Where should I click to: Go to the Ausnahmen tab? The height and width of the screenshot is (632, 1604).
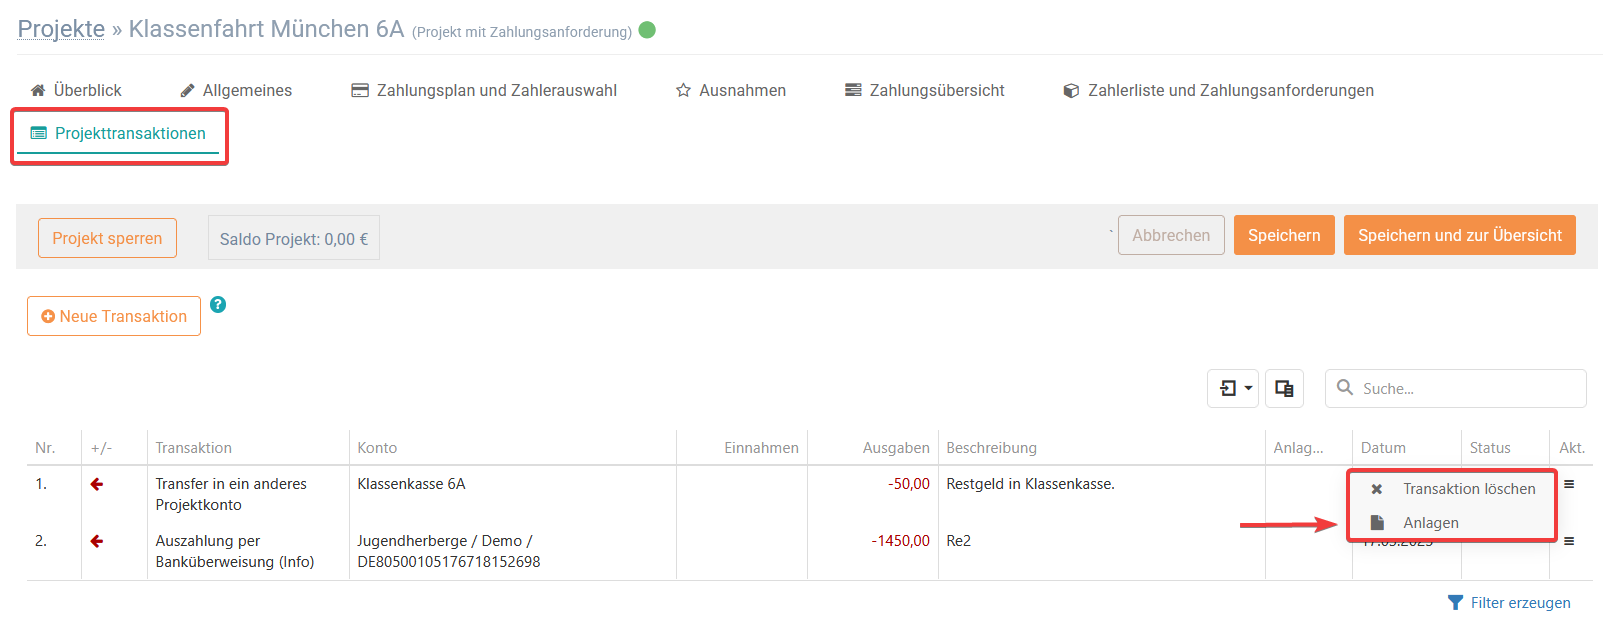pyautogui.click(x=731, y=90)
